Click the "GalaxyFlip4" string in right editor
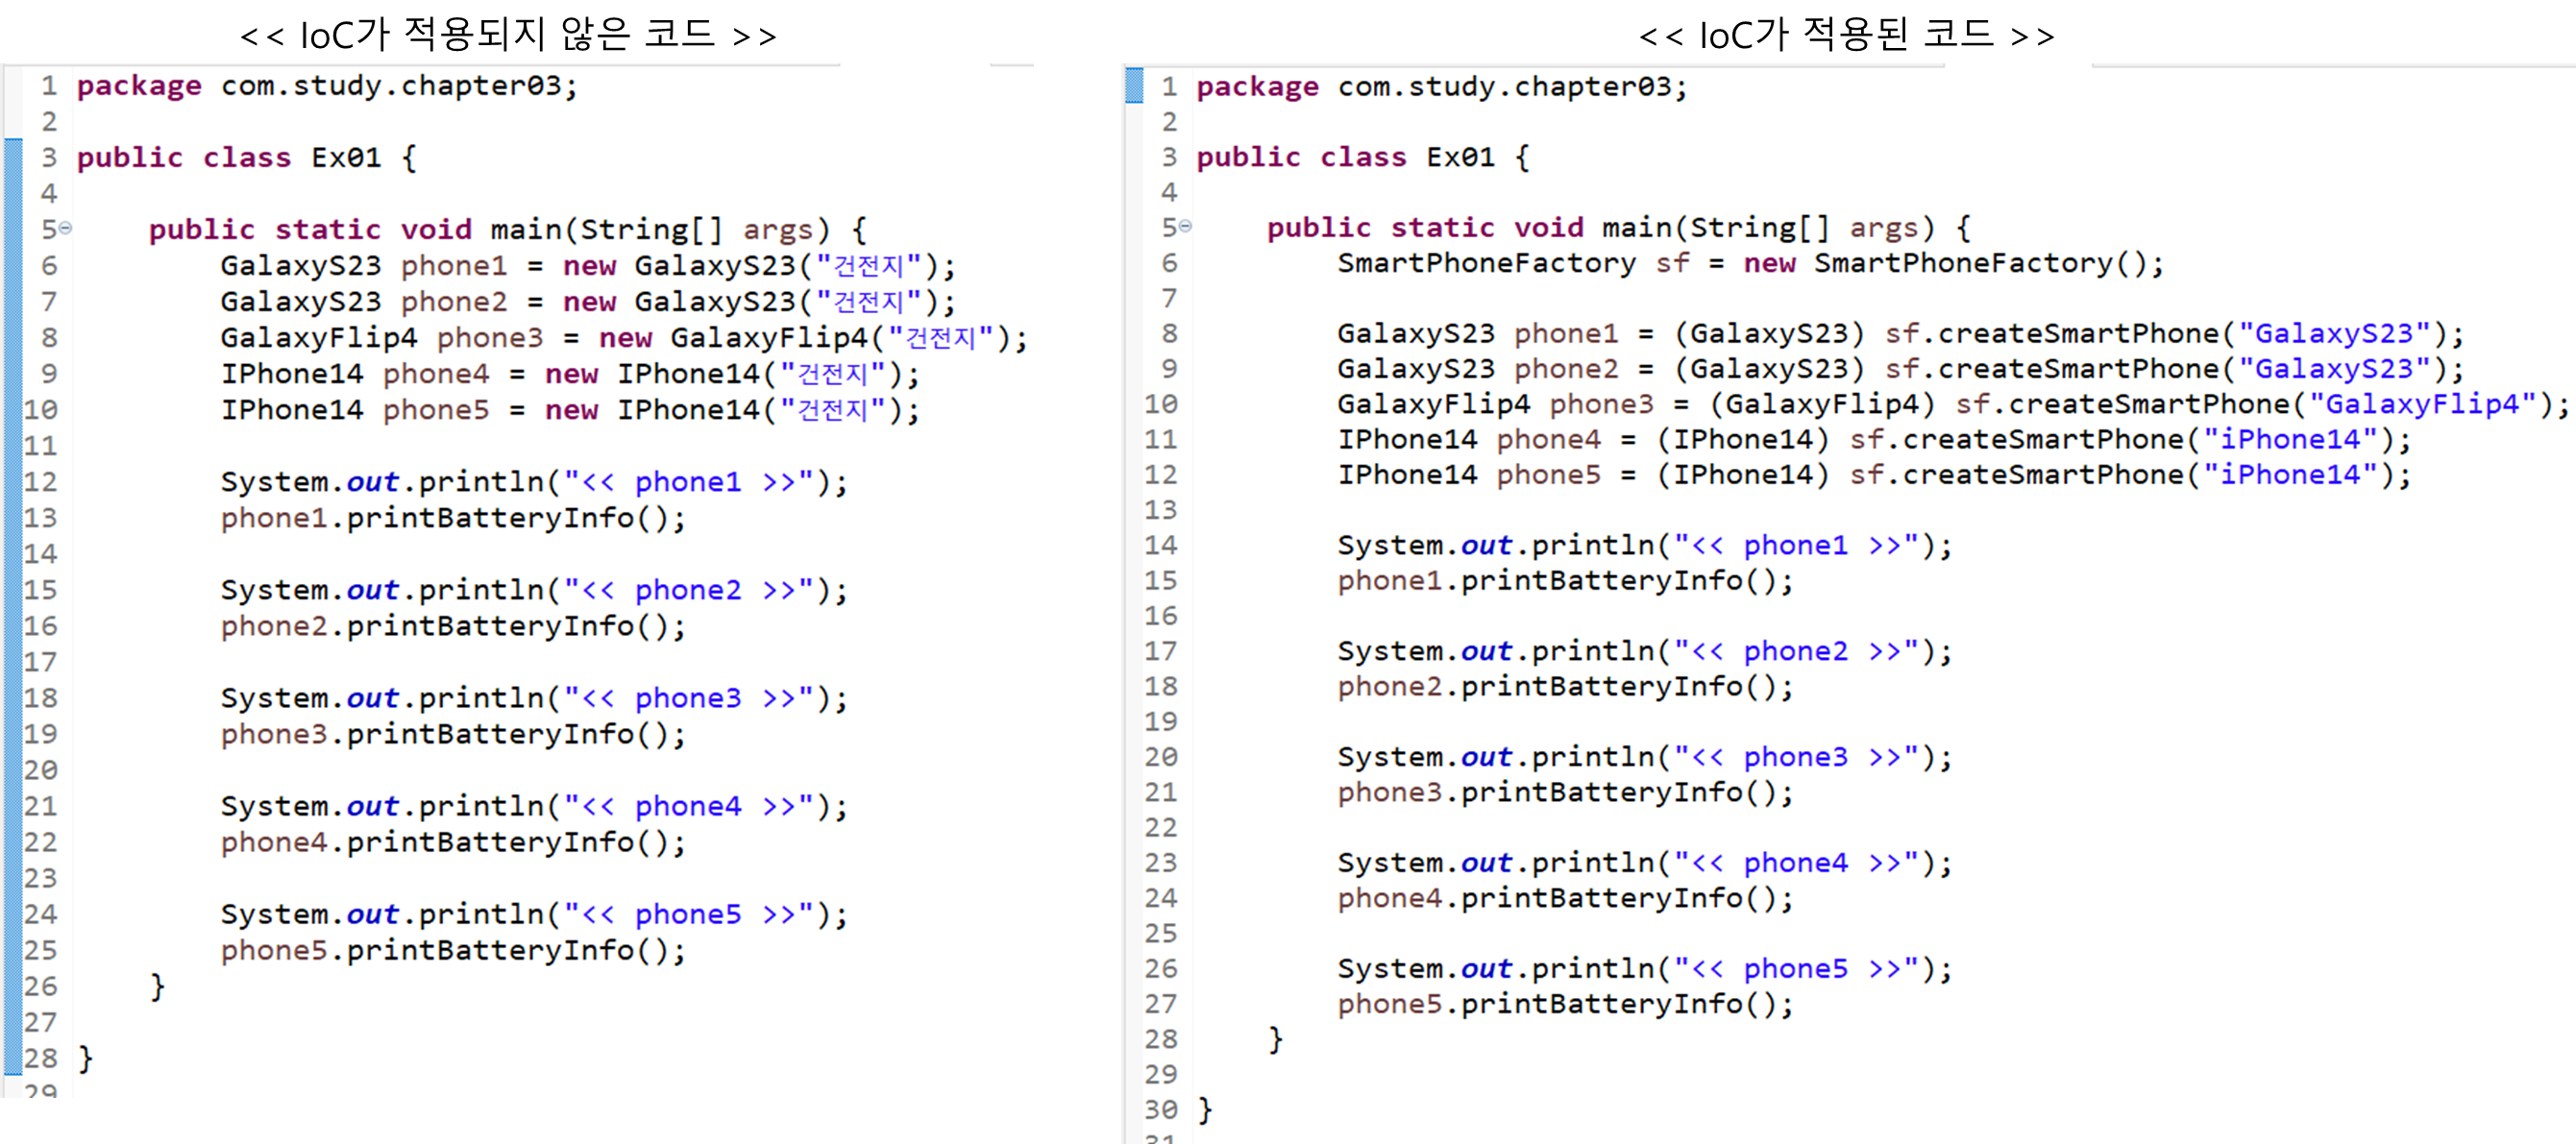This screenshot has height=1144, width=2576. tap(2427, 405)
